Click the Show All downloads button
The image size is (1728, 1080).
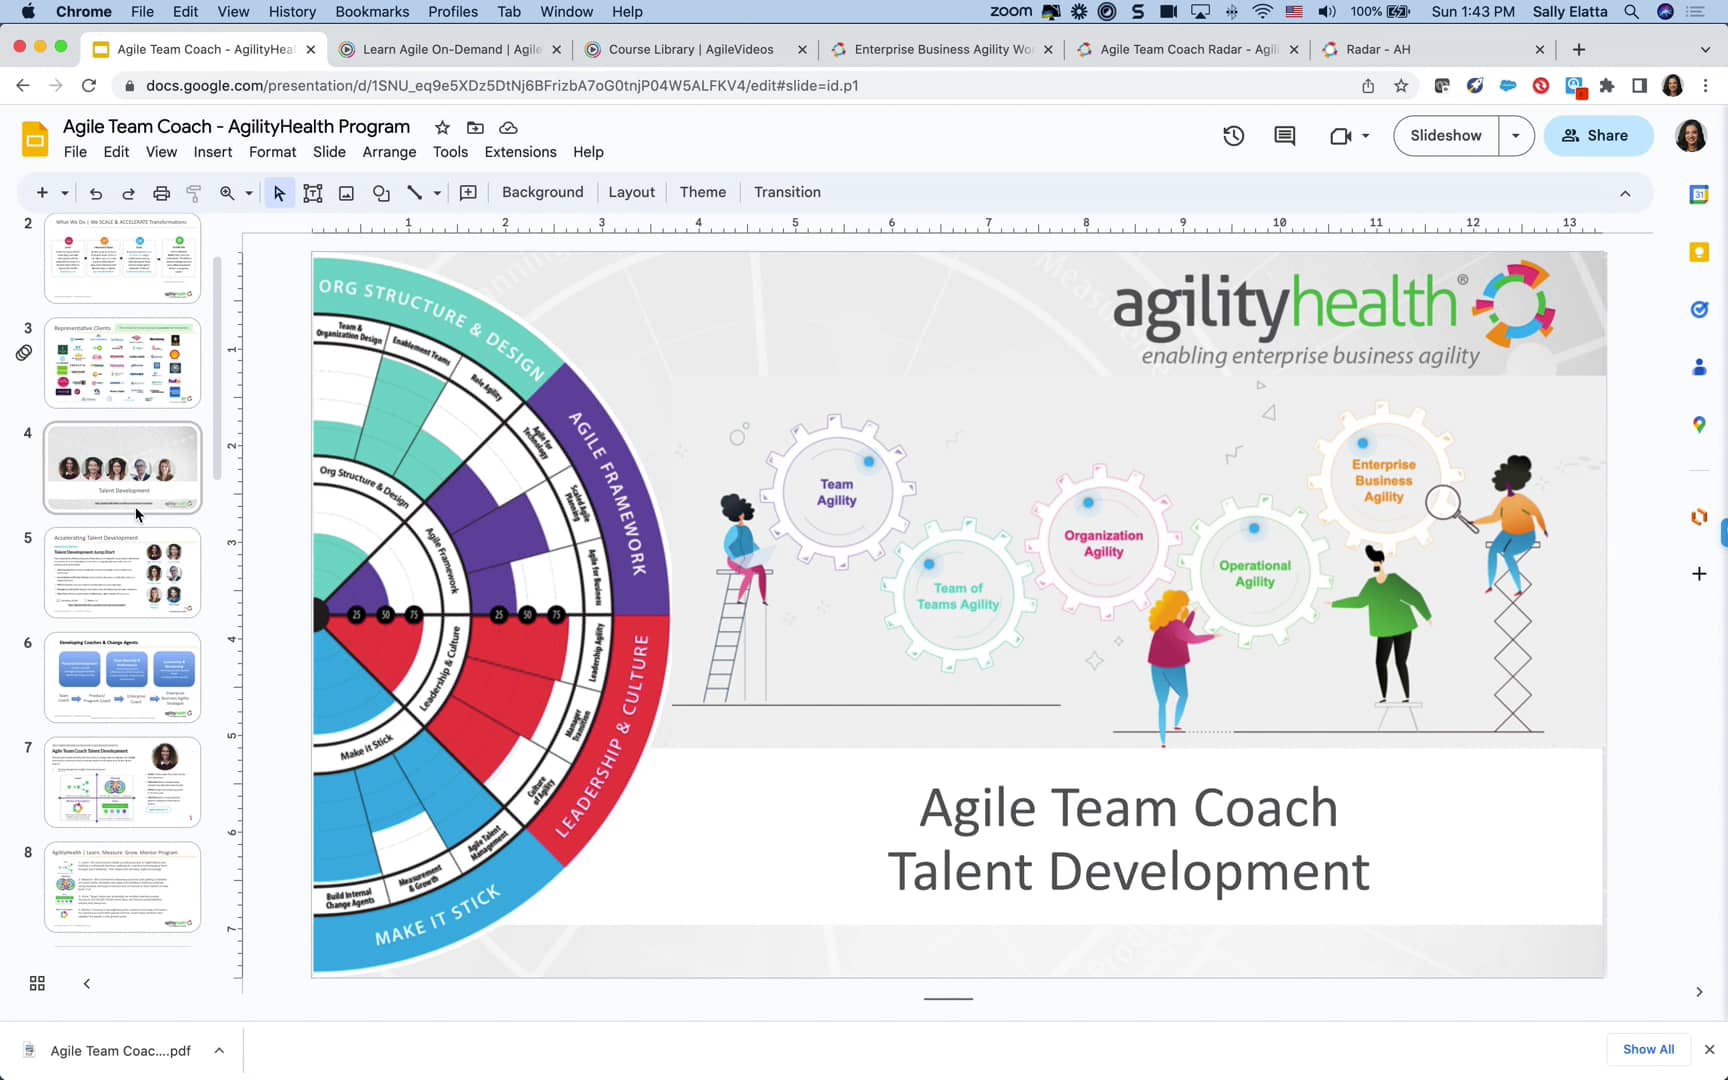point(1648,1049)
